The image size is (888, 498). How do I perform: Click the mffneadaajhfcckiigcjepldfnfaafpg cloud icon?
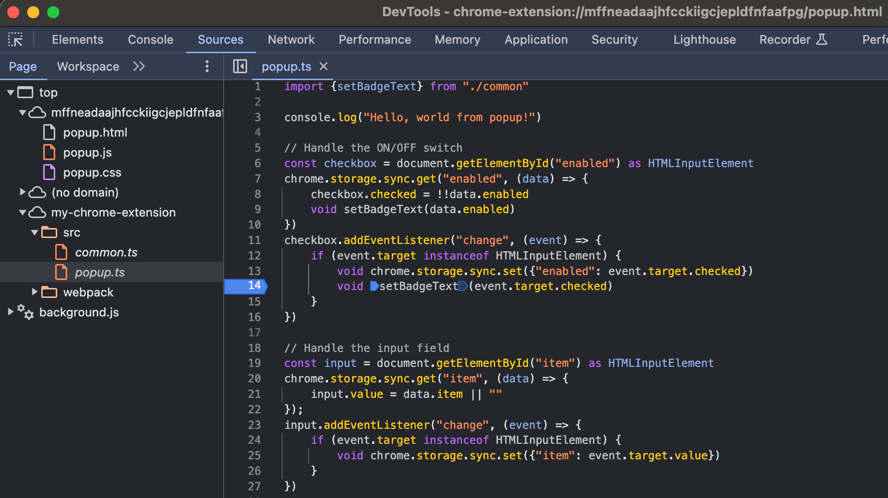pyautogui.click(x=37, y=112)
